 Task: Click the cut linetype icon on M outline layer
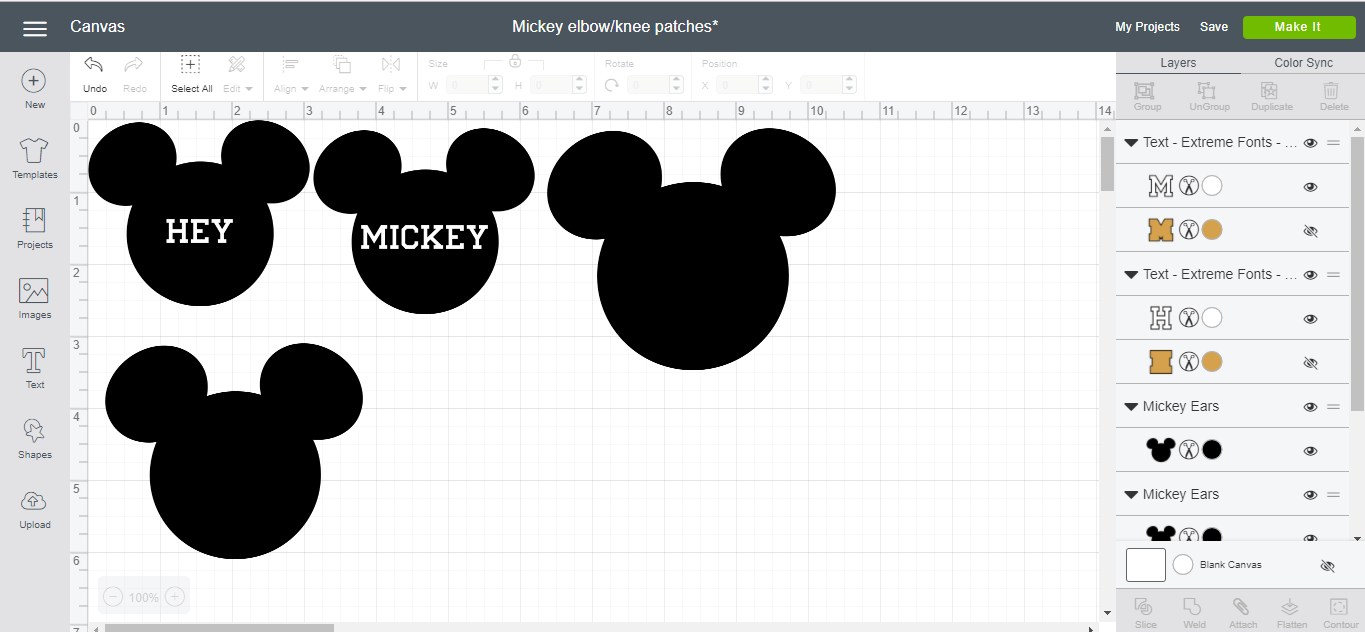pyautogui.click(x=1188, y=186)
